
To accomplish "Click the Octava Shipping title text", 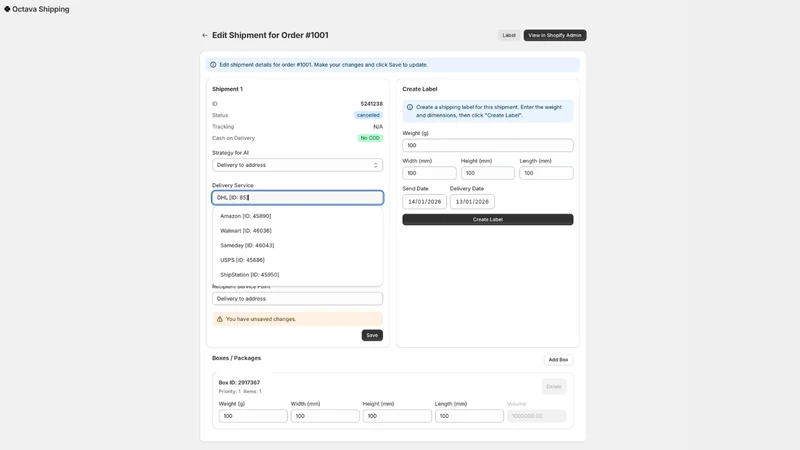I will [41, 9].
